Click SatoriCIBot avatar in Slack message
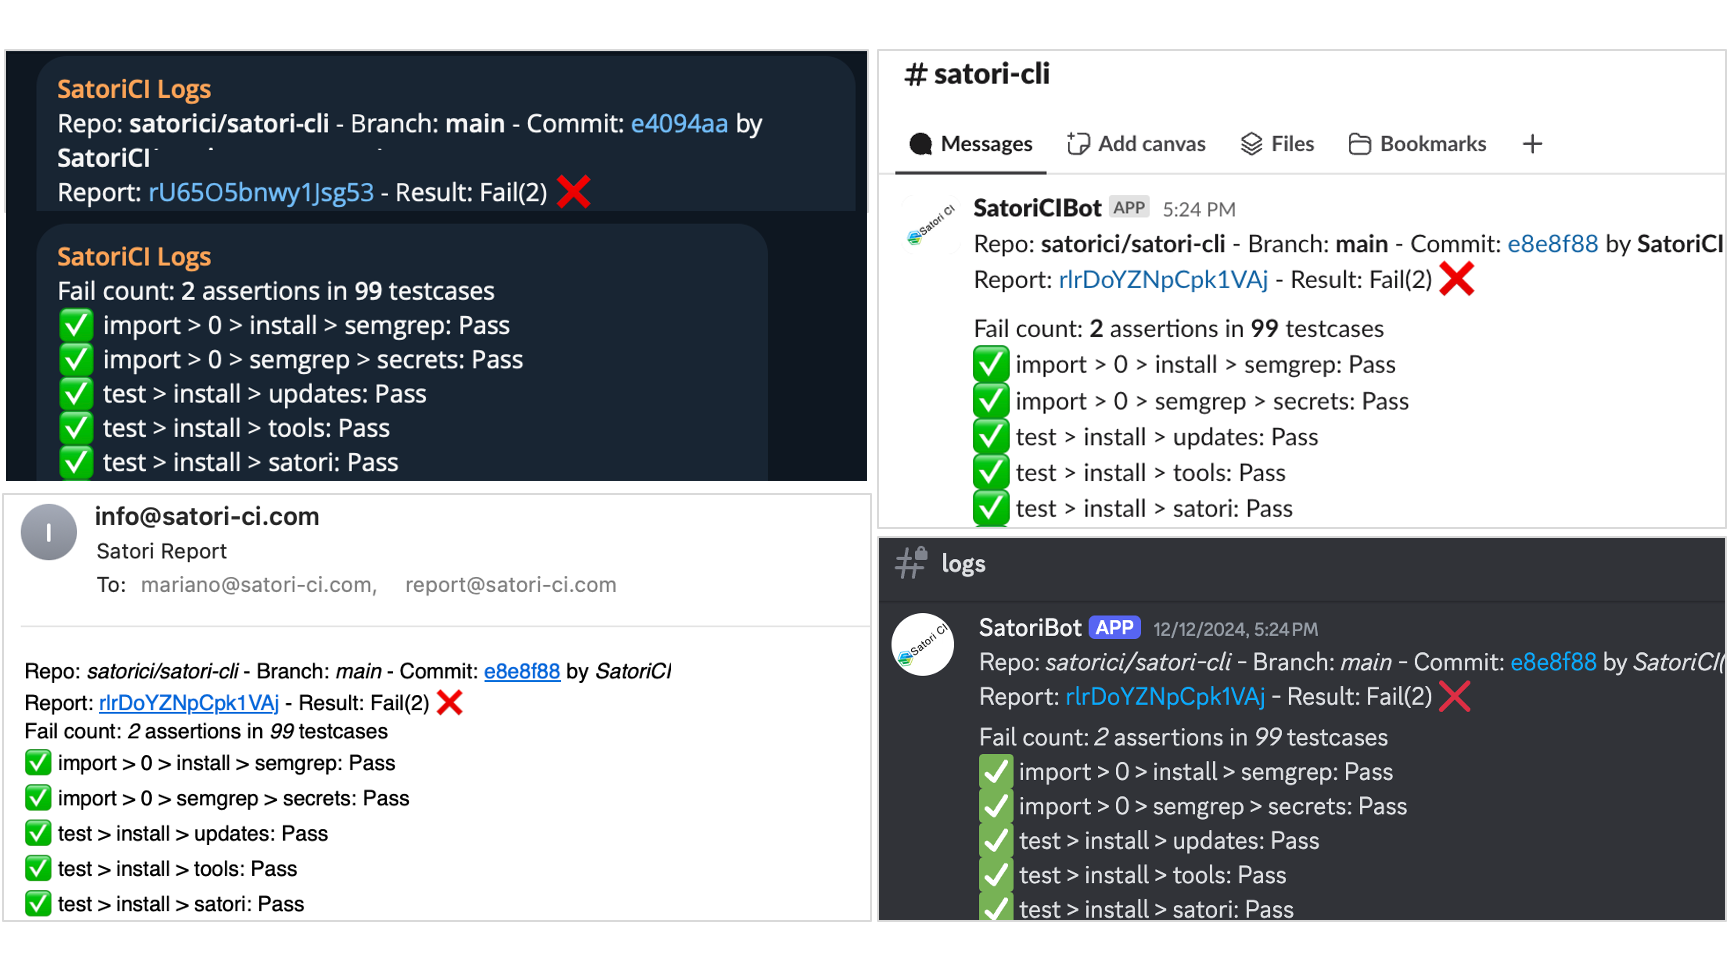 click(930, 225)
